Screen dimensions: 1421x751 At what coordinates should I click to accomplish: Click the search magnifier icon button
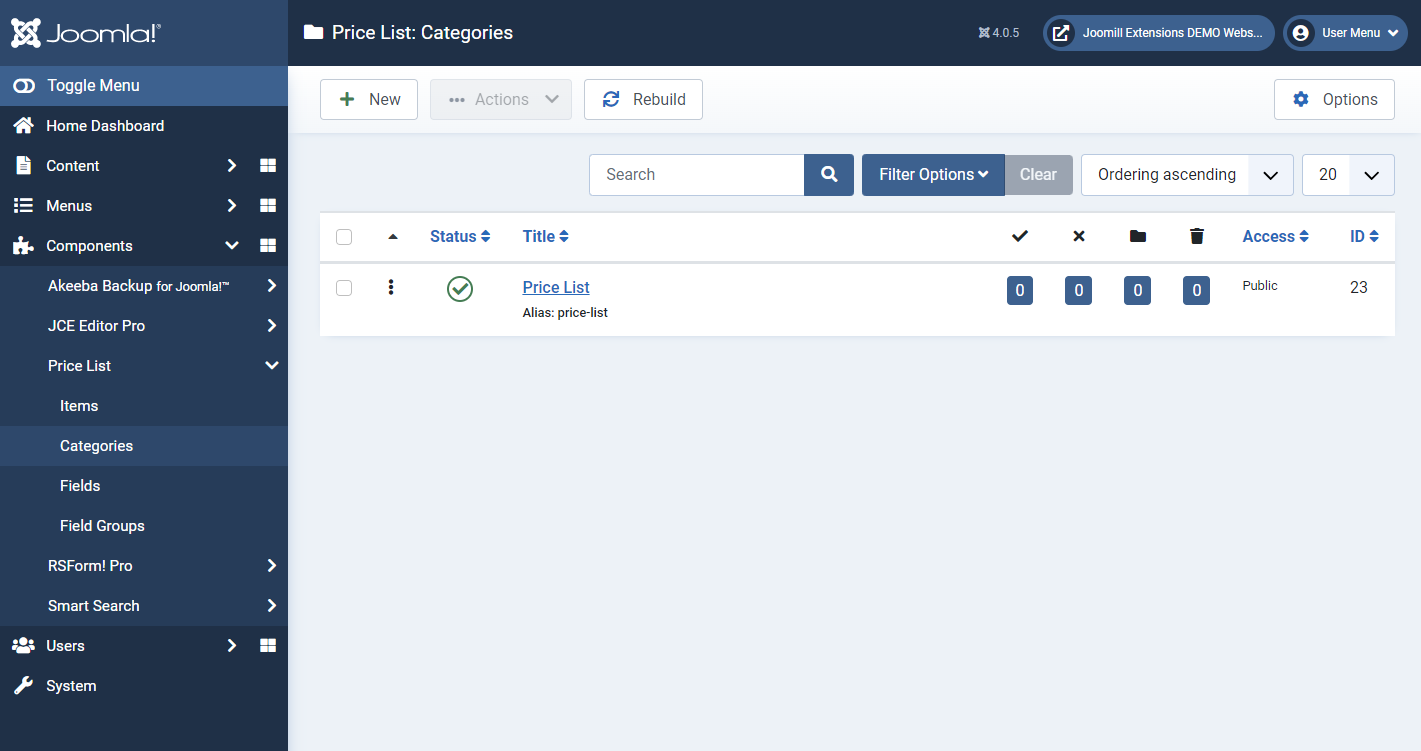point(828,175)
